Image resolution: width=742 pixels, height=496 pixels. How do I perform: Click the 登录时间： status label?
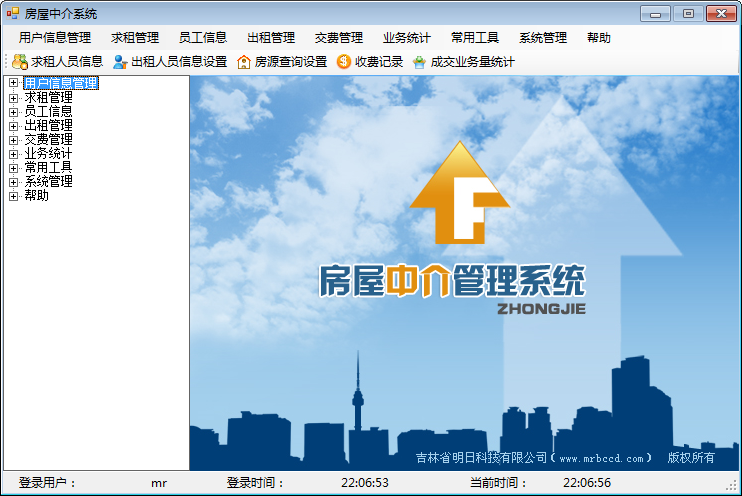tap(255, 483)
